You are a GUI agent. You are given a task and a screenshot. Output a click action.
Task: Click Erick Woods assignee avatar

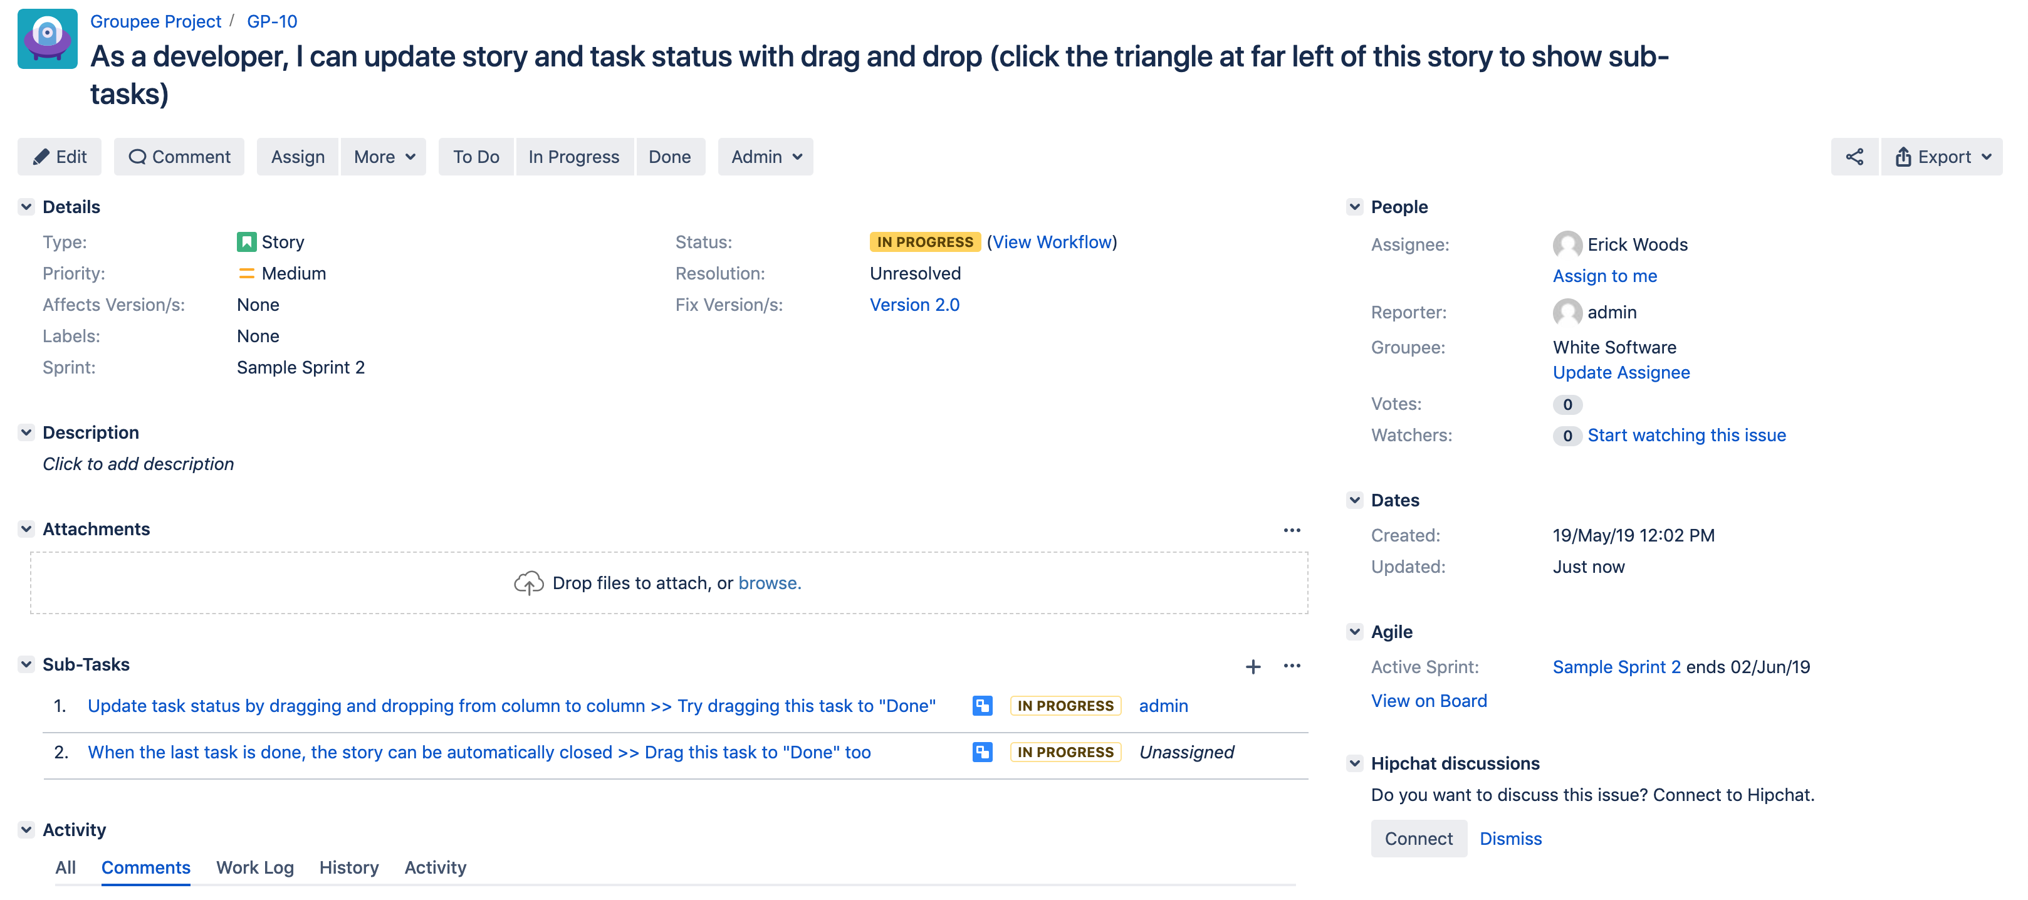1567,244
